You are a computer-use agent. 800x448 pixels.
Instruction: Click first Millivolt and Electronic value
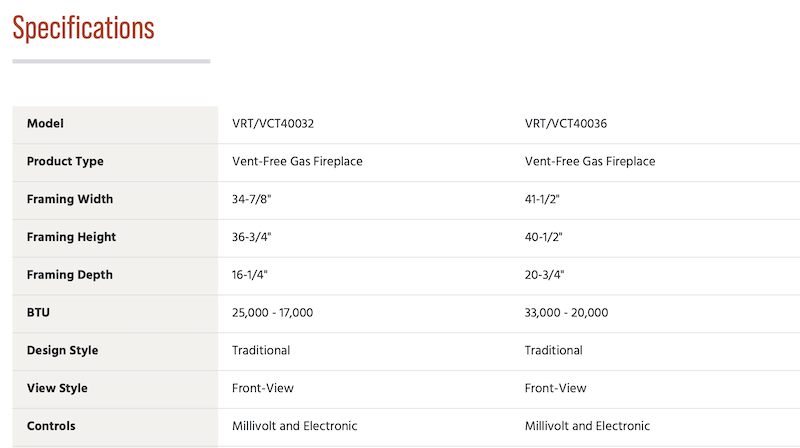tap(294, 426)
